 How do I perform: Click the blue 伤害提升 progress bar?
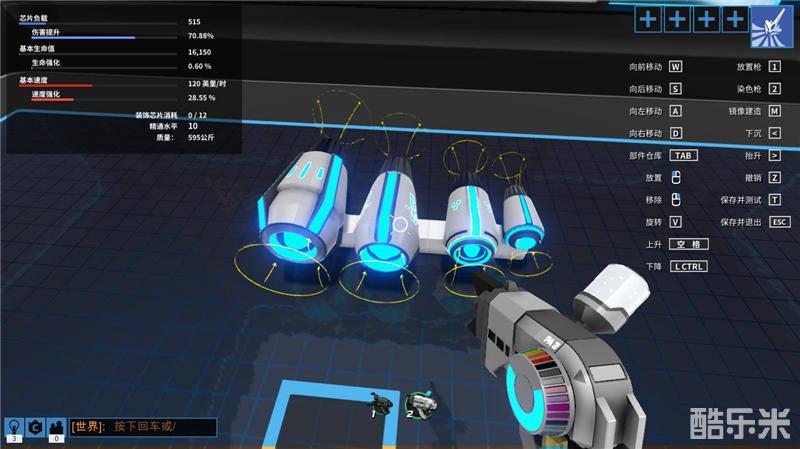point(83,37)
